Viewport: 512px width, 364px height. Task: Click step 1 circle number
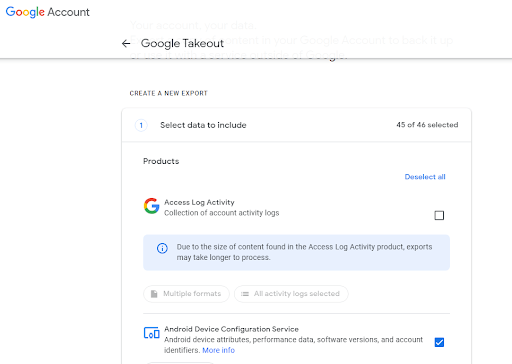click(141, 125)
